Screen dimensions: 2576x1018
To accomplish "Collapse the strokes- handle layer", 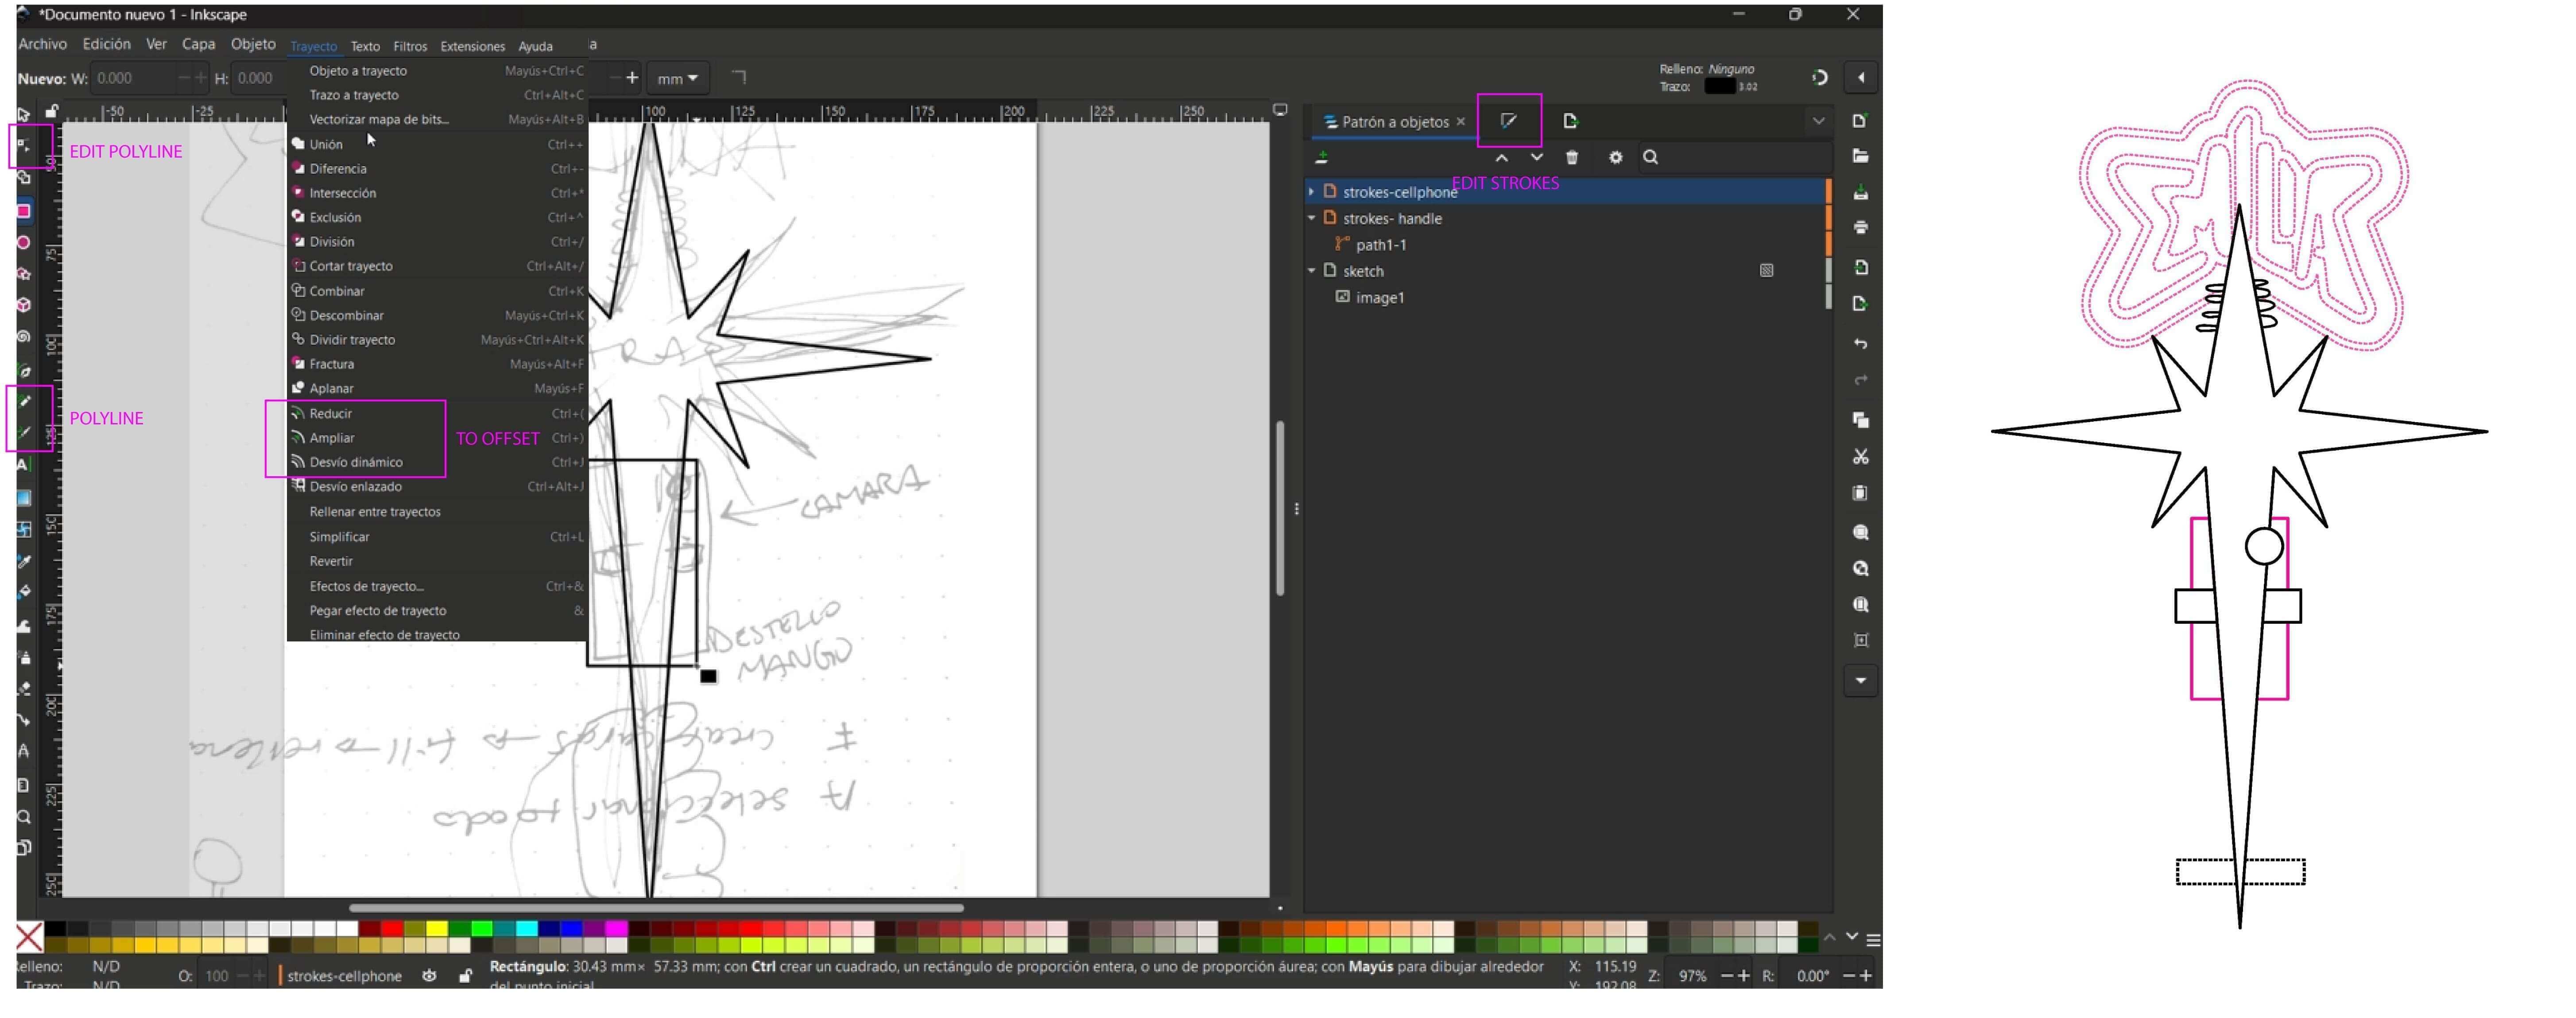I will tap(1311, 218).
